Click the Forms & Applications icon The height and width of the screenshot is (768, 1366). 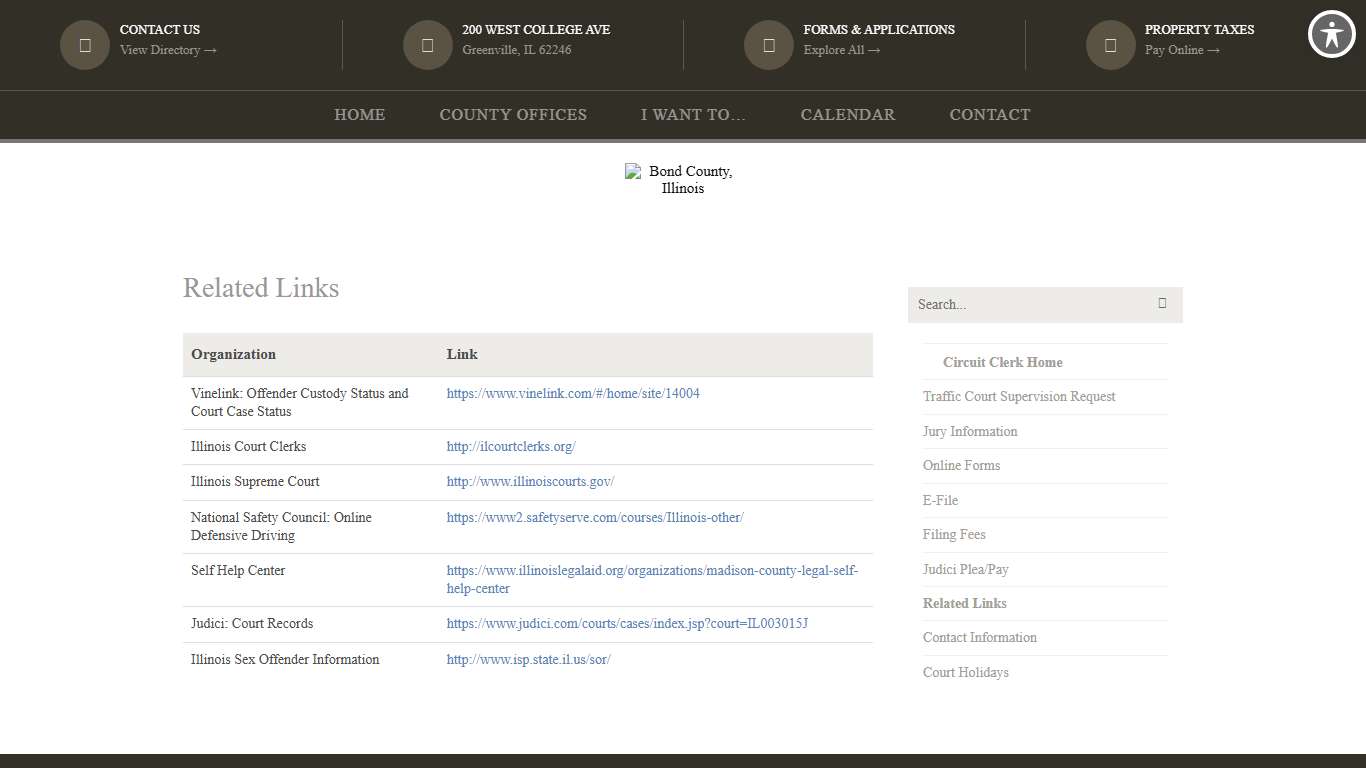[x=768, y=44]
